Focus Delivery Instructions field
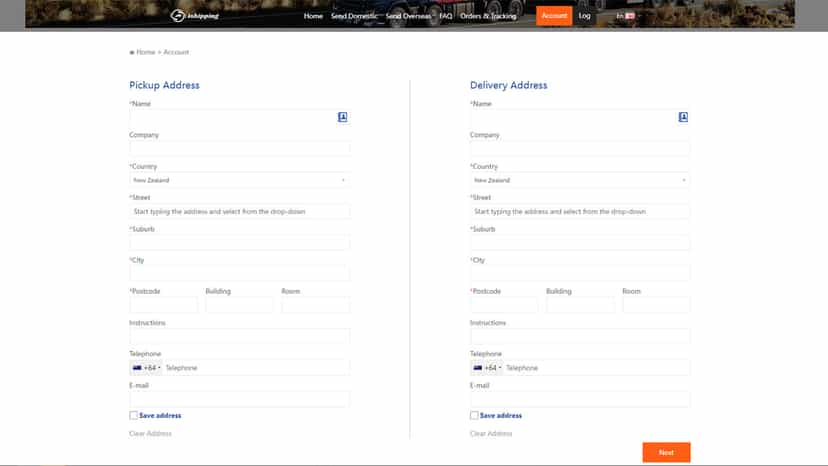Image resolution: width=828 pixels, height=466 pixels. (580, 337)
